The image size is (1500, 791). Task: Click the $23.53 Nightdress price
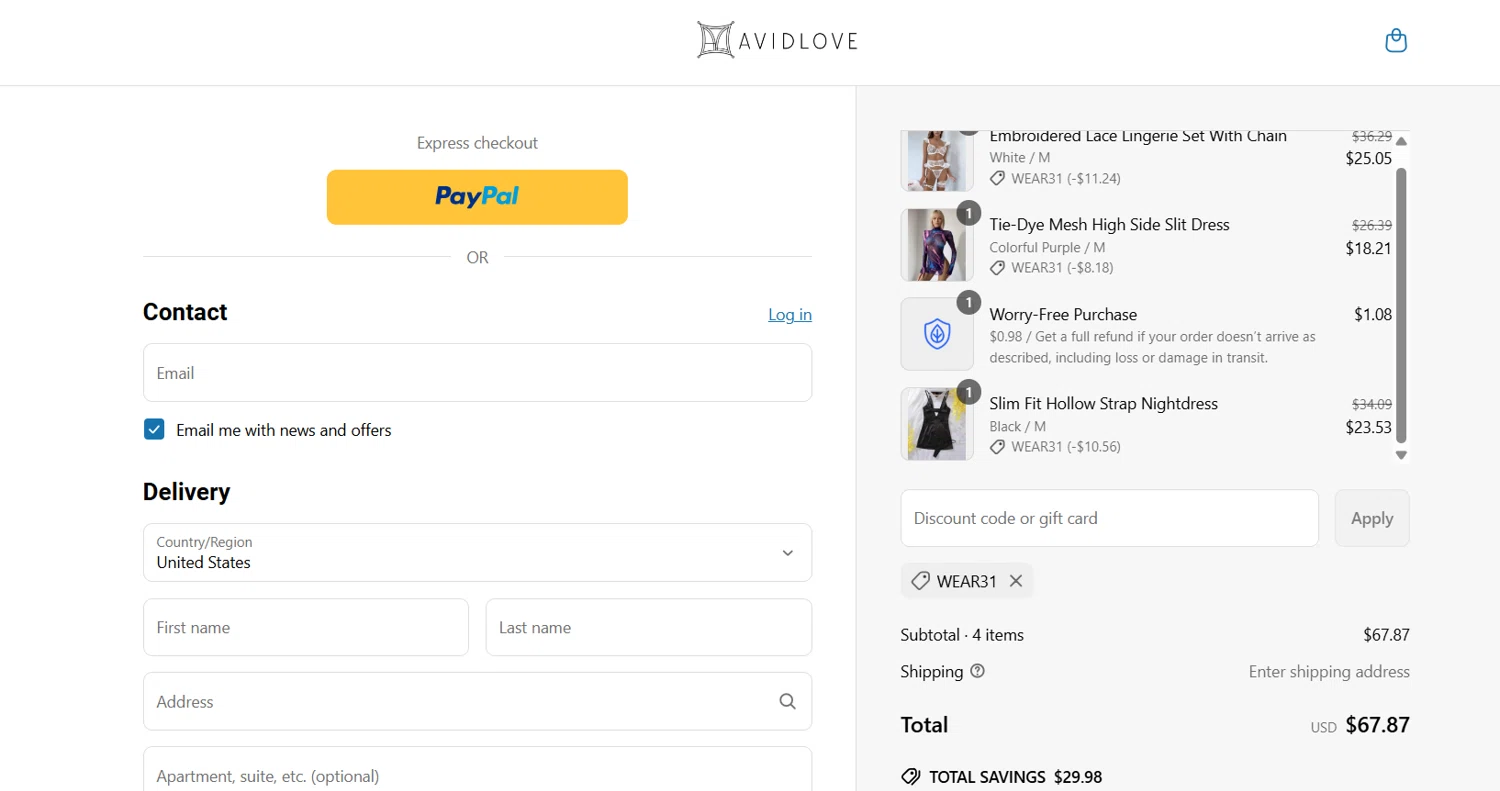coord(1368,427)
